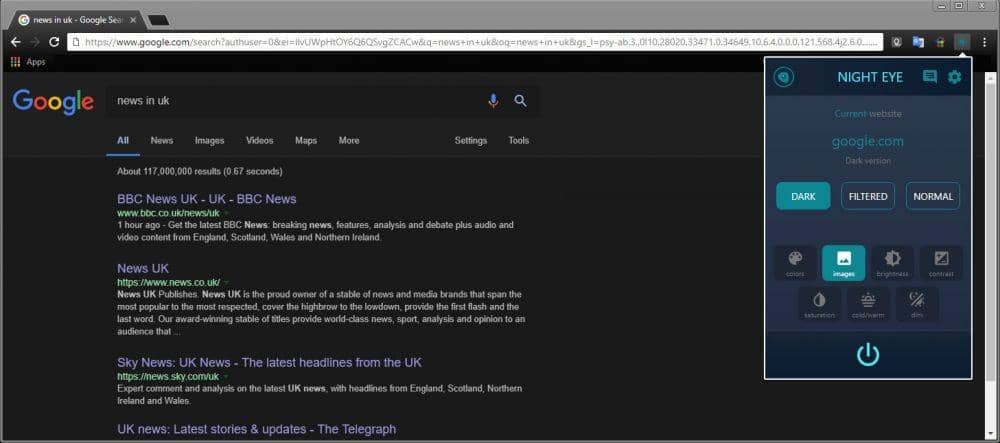Toggle Night Eye power button

pos(868,354)
